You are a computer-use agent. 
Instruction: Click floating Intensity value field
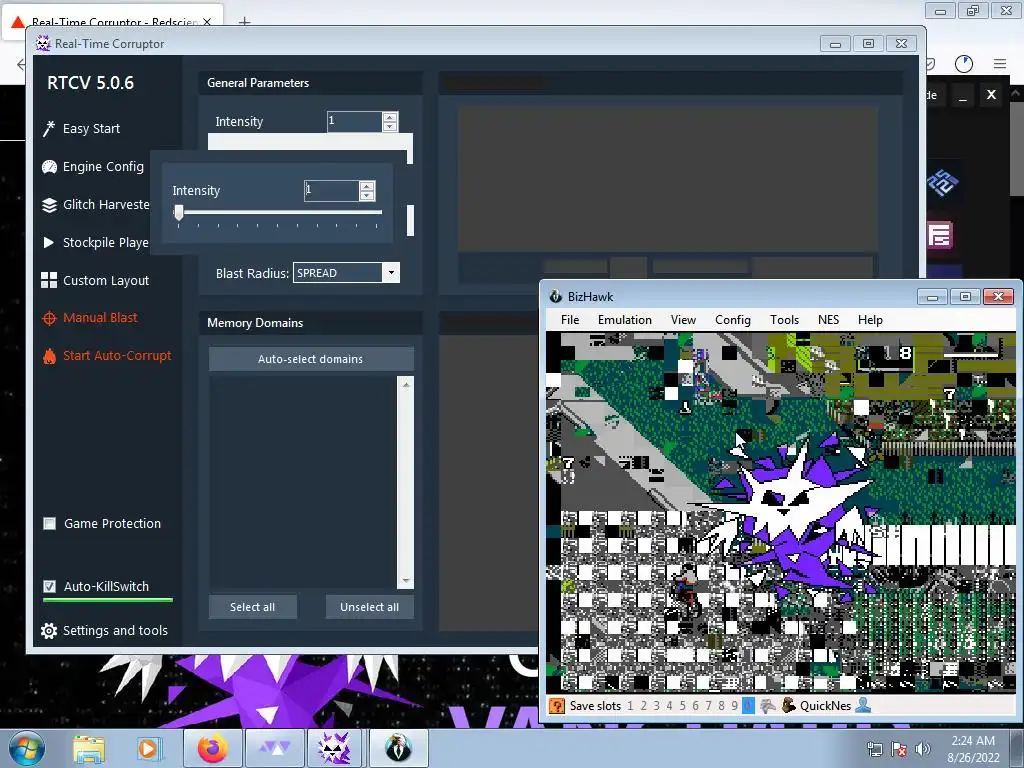pos(332,191)
